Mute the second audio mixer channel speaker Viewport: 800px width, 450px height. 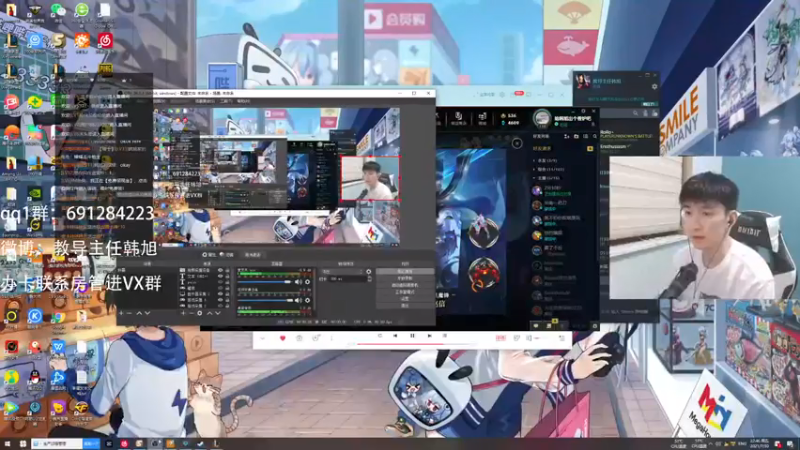coord(298,300)
